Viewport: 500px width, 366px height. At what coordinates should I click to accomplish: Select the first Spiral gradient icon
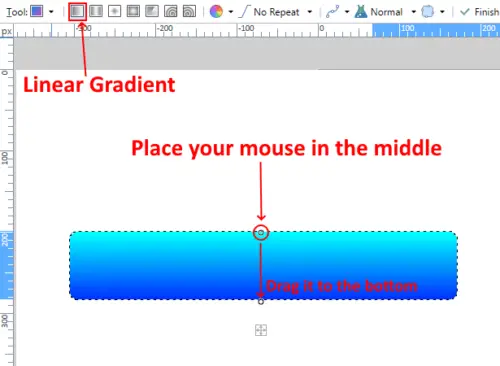[171, 12]
